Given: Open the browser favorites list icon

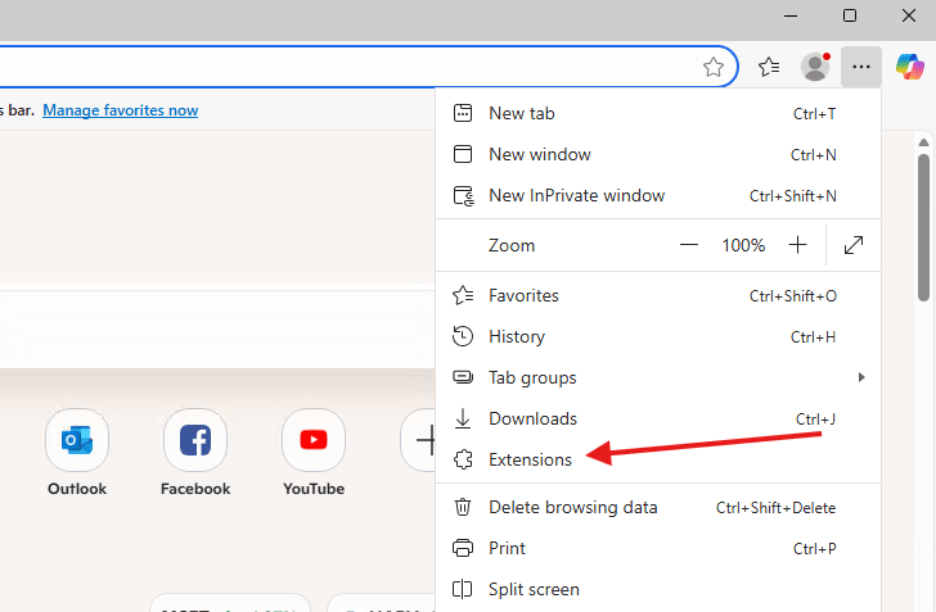Looking at the screenshot, I should click(x=768, y=66).
